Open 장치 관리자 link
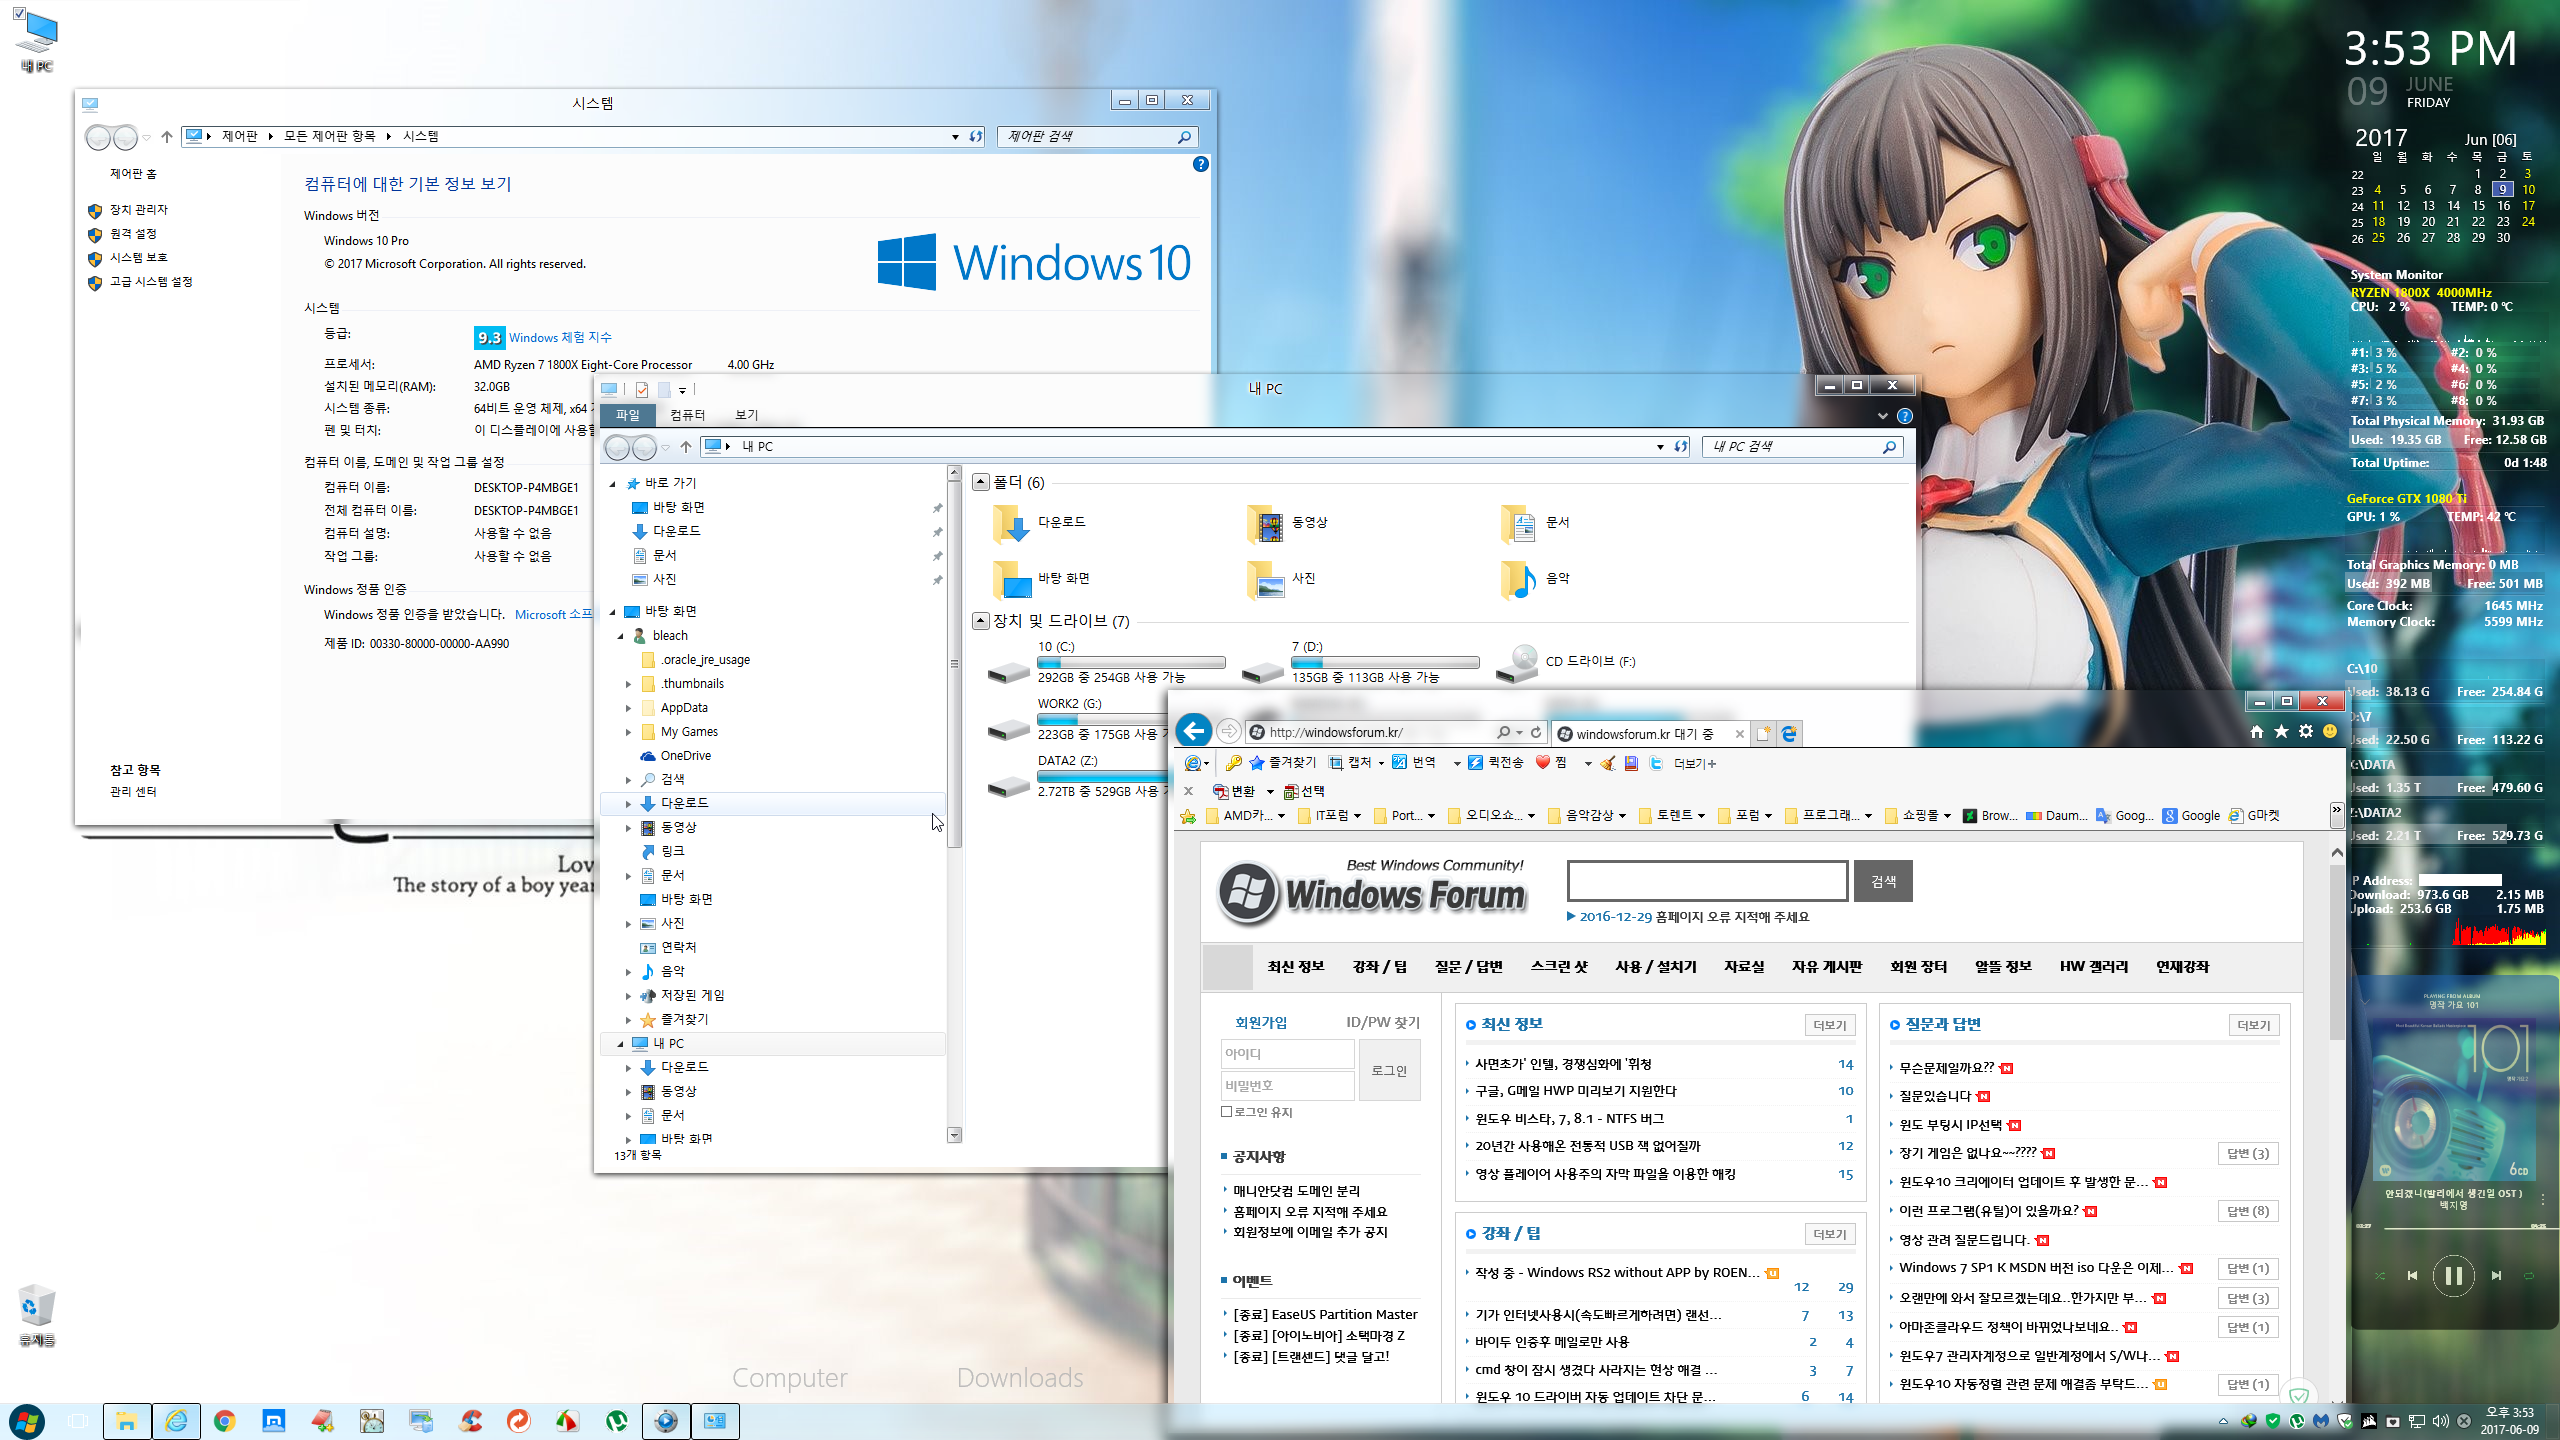Image resolution: width=2560 pixels, height=1440 pixels. point(139,210)
